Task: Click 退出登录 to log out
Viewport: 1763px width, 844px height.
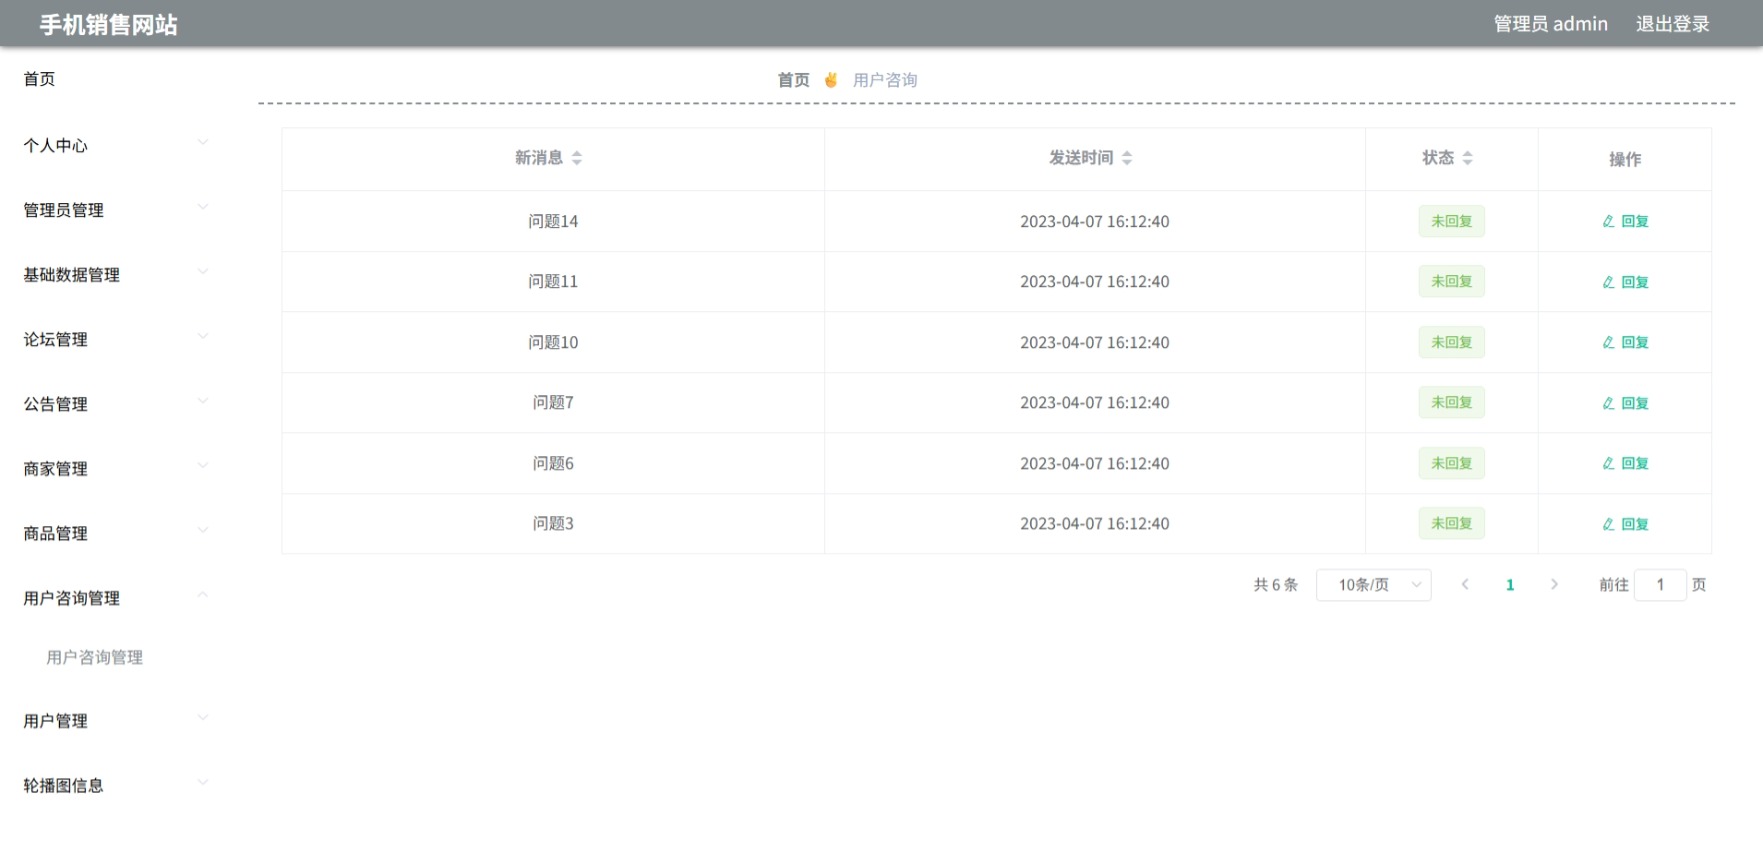Action: 1672,24
